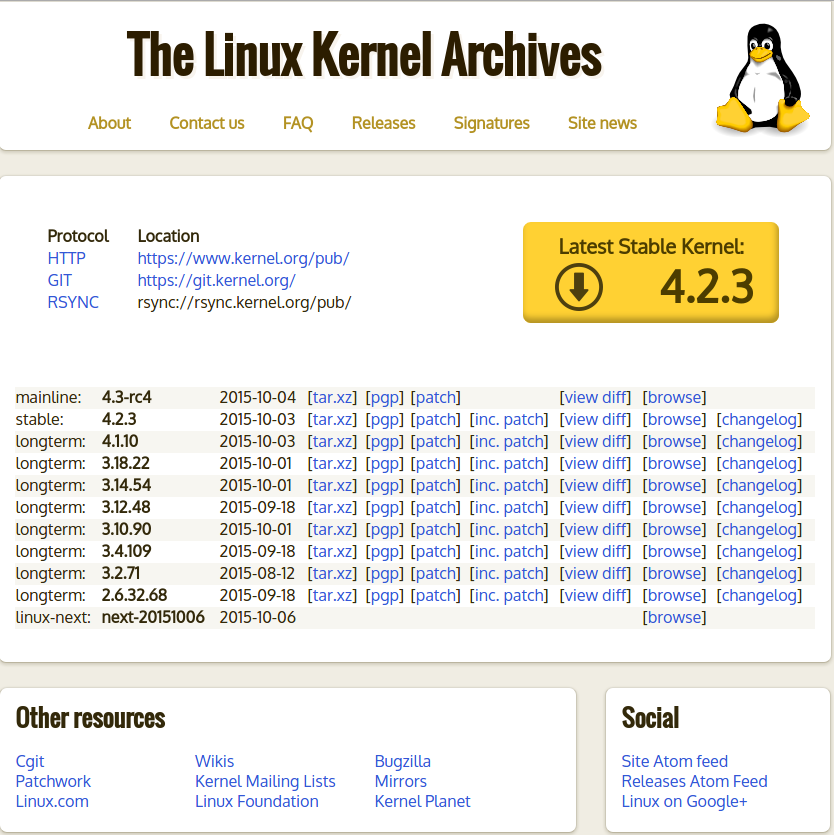Open the Site news page

602,123
